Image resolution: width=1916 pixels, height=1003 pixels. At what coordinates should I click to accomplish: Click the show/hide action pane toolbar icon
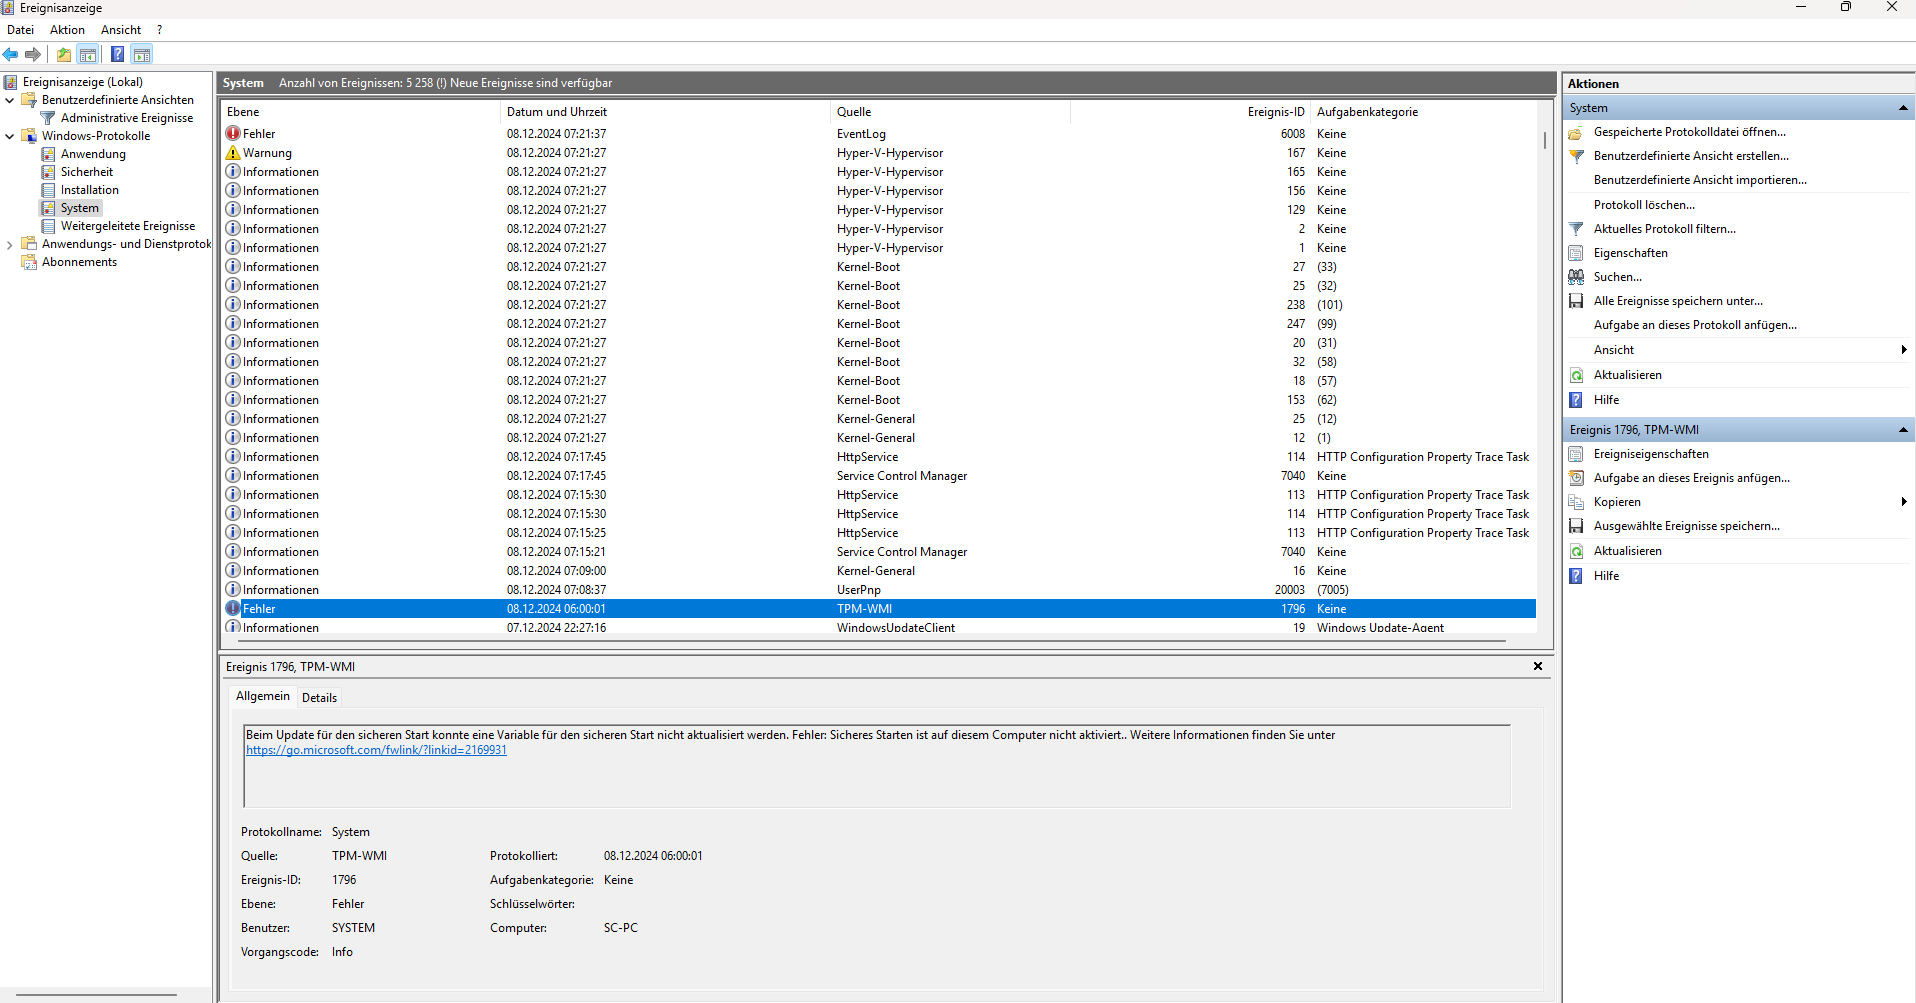point(142,54)
